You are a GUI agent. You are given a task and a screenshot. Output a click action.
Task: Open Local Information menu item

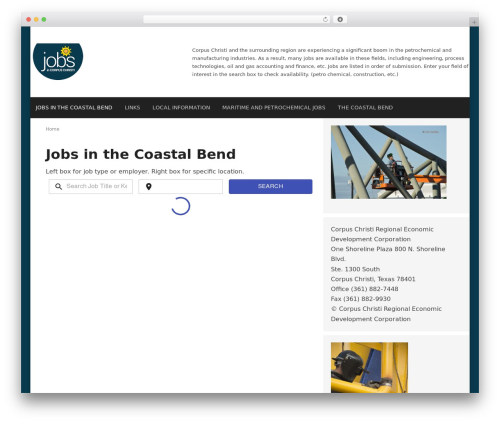point(181,108)
